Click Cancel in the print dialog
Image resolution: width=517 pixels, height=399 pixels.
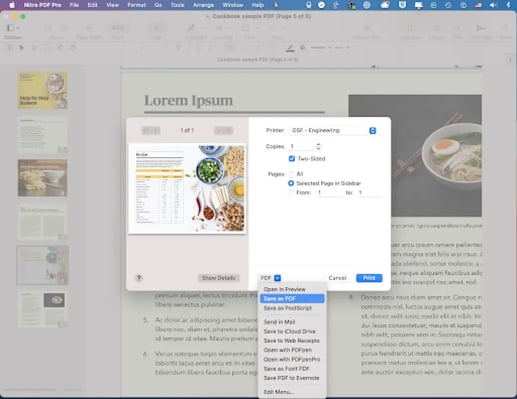pos(337,278)
